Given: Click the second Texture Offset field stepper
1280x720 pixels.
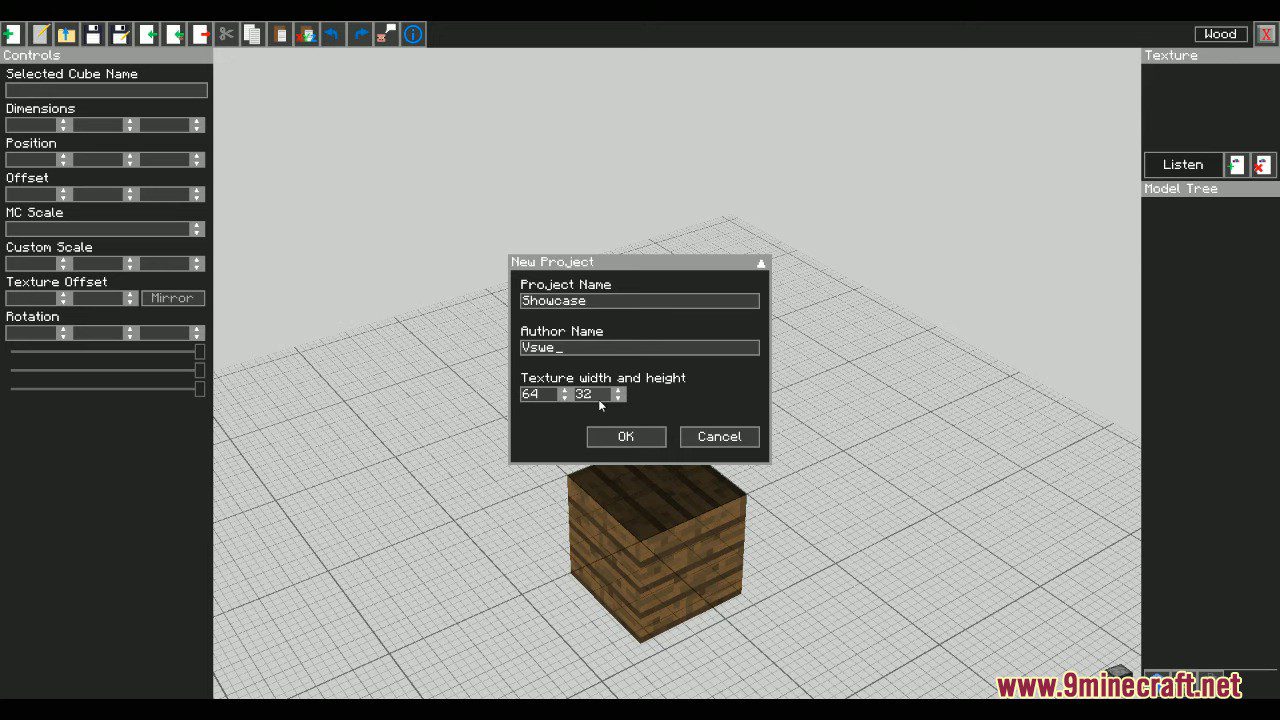Looking at the screenshot, I should pos(130,298).
